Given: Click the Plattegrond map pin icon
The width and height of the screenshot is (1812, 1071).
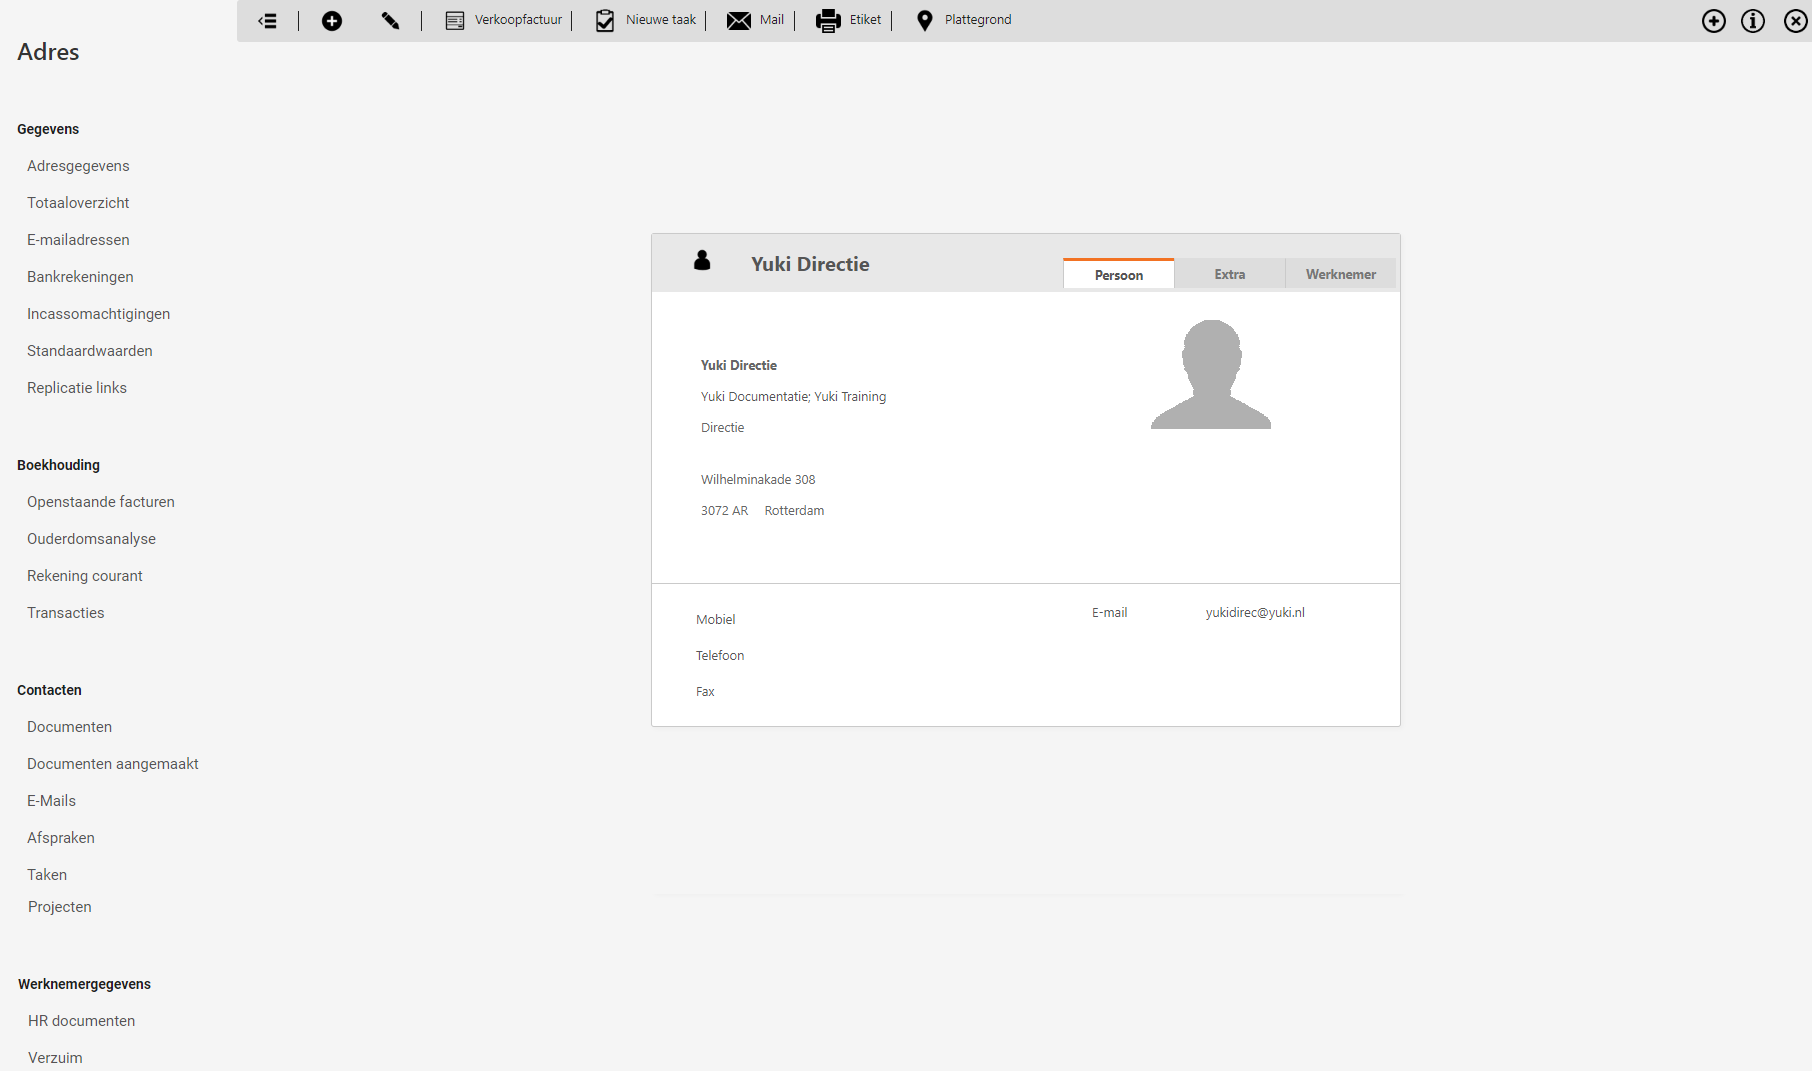Looking at the screenshot, I should [x=925, y=20].
